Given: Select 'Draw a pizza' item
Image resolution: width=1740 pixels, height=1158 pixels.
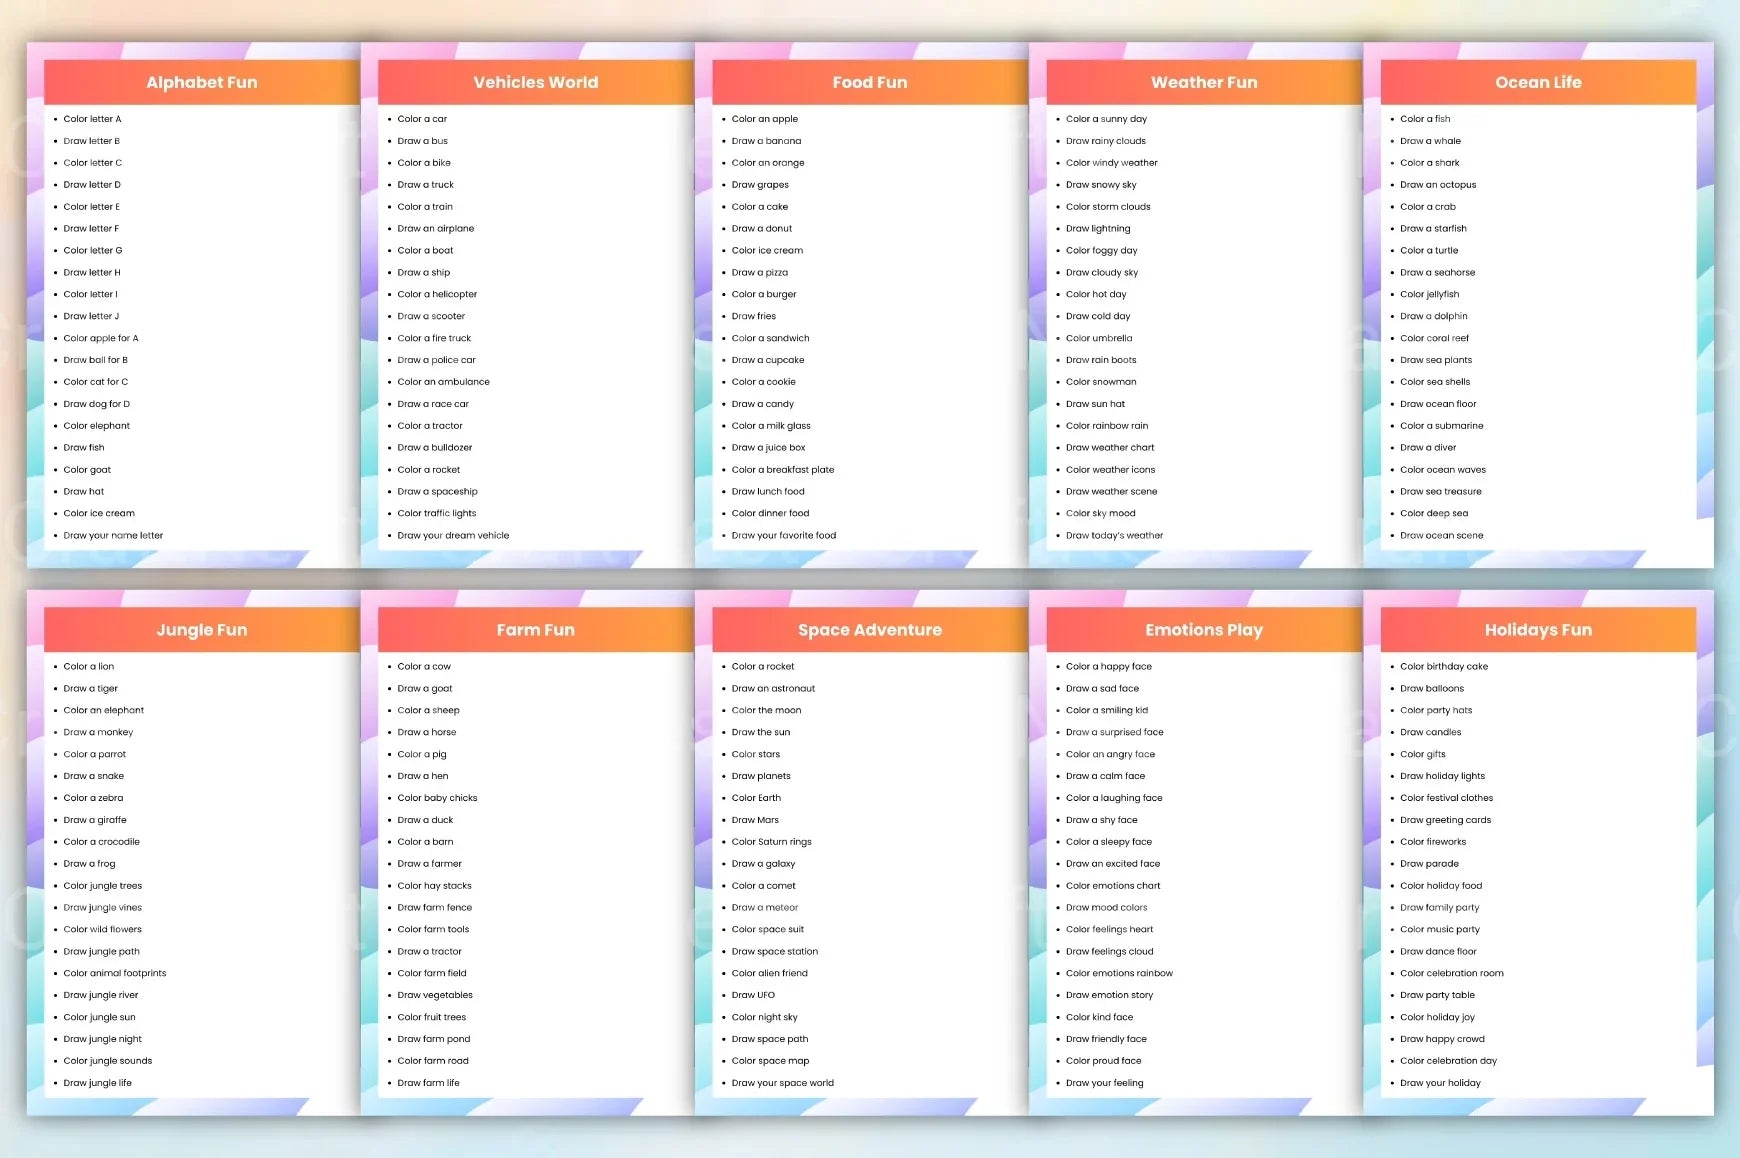Looking at the screenshot, I should pos(760,272).
